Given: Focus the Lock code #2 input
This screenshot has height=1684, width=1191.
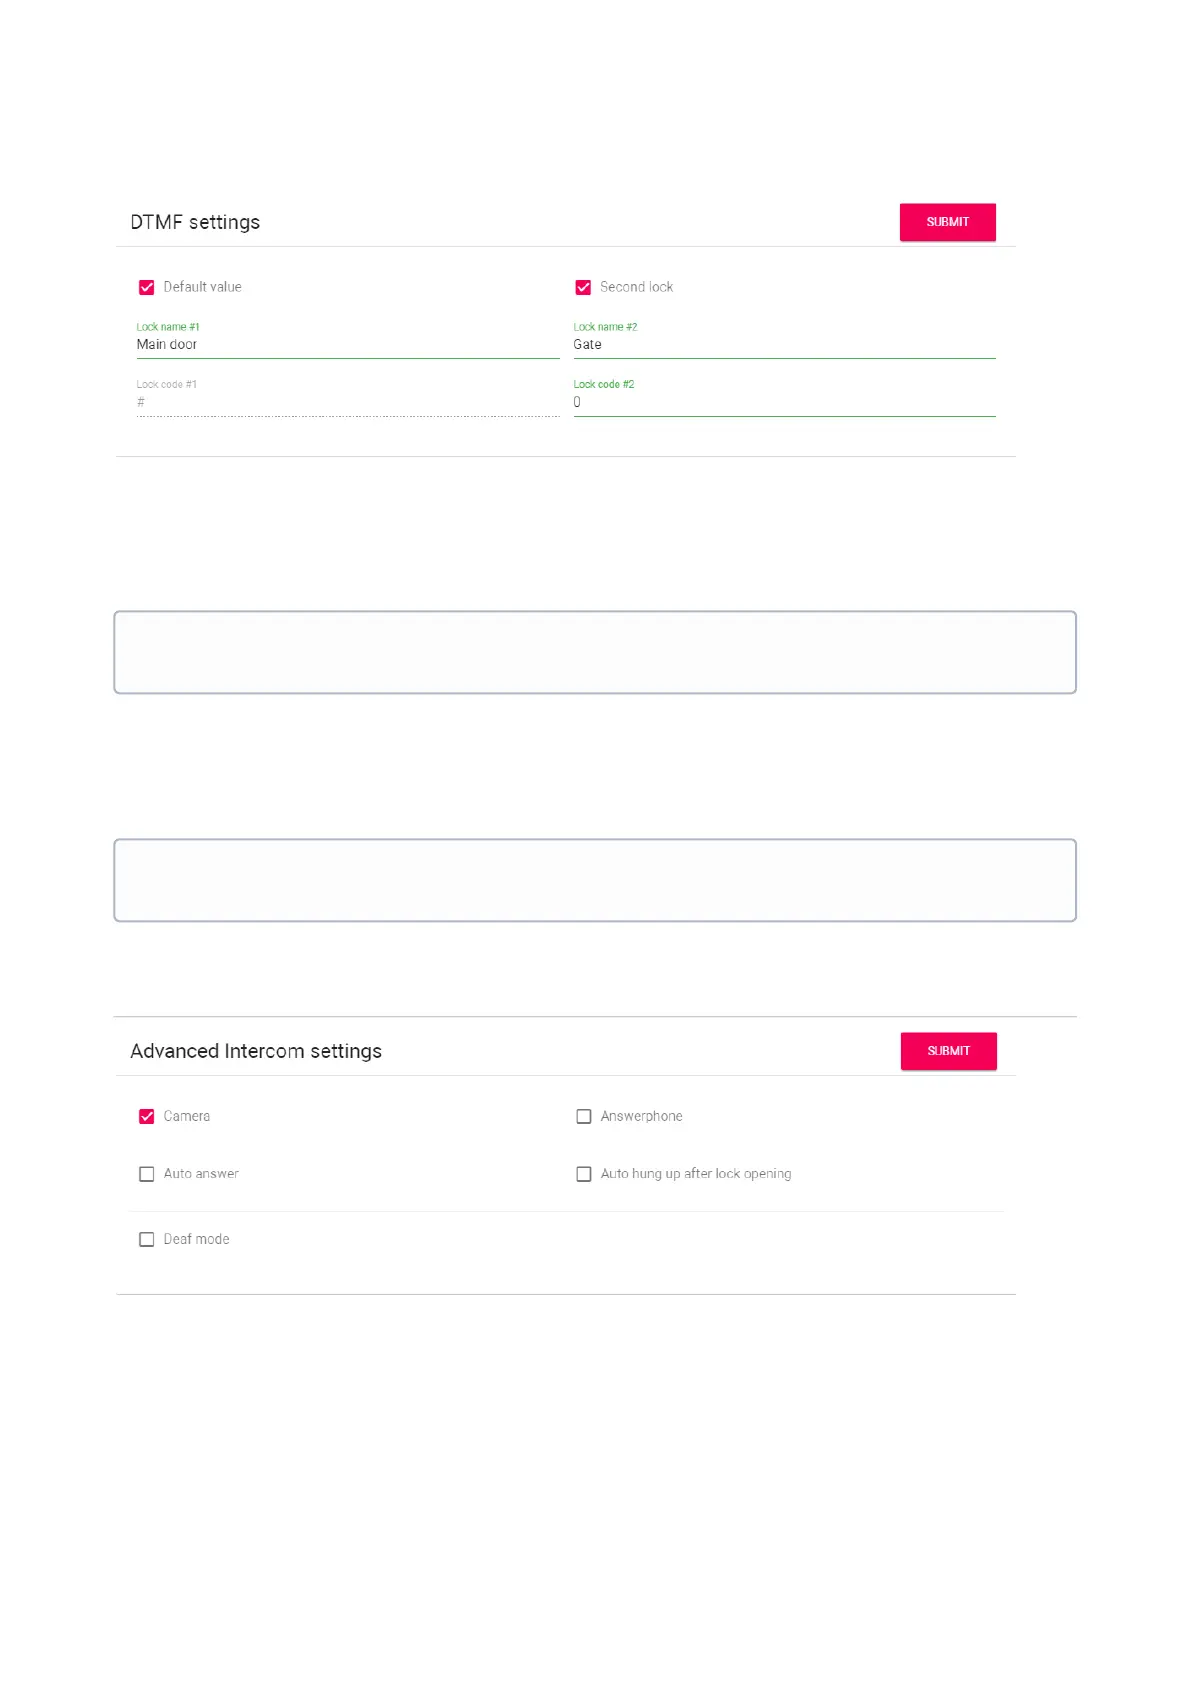Looking at the screenshot, I should pos(784,403).
